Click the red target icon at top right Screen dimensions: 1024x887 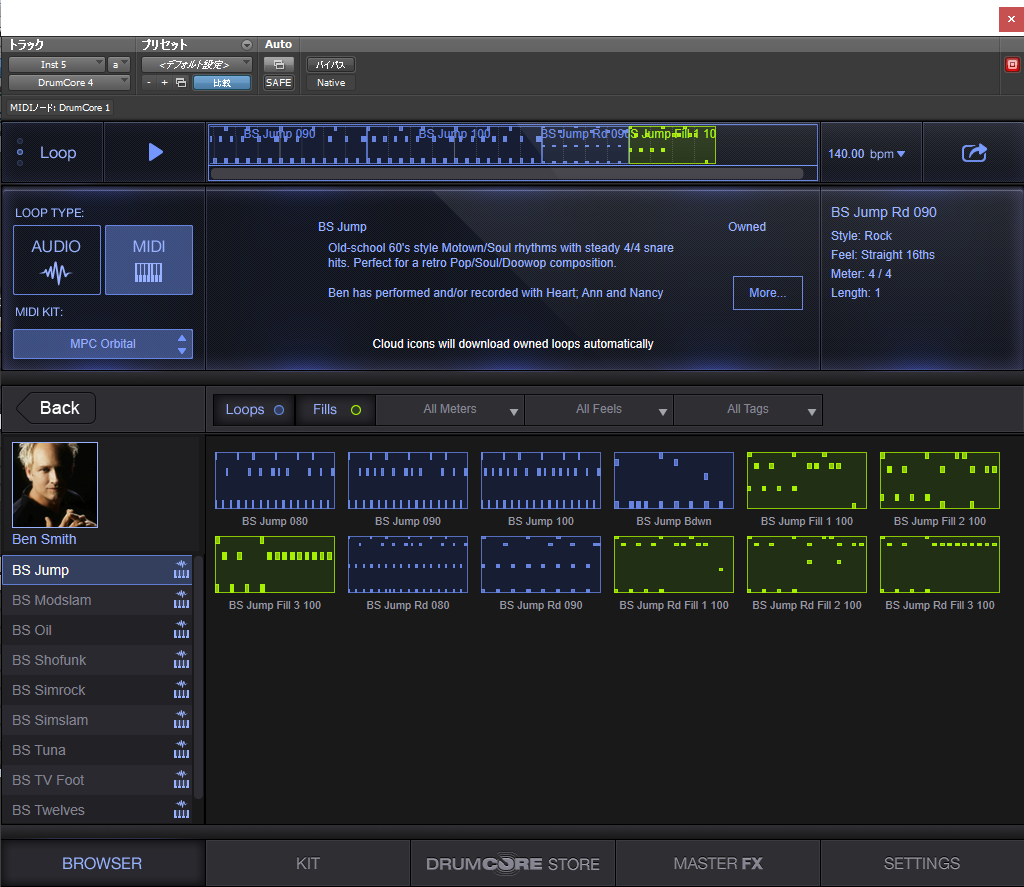click(1012, 64)
